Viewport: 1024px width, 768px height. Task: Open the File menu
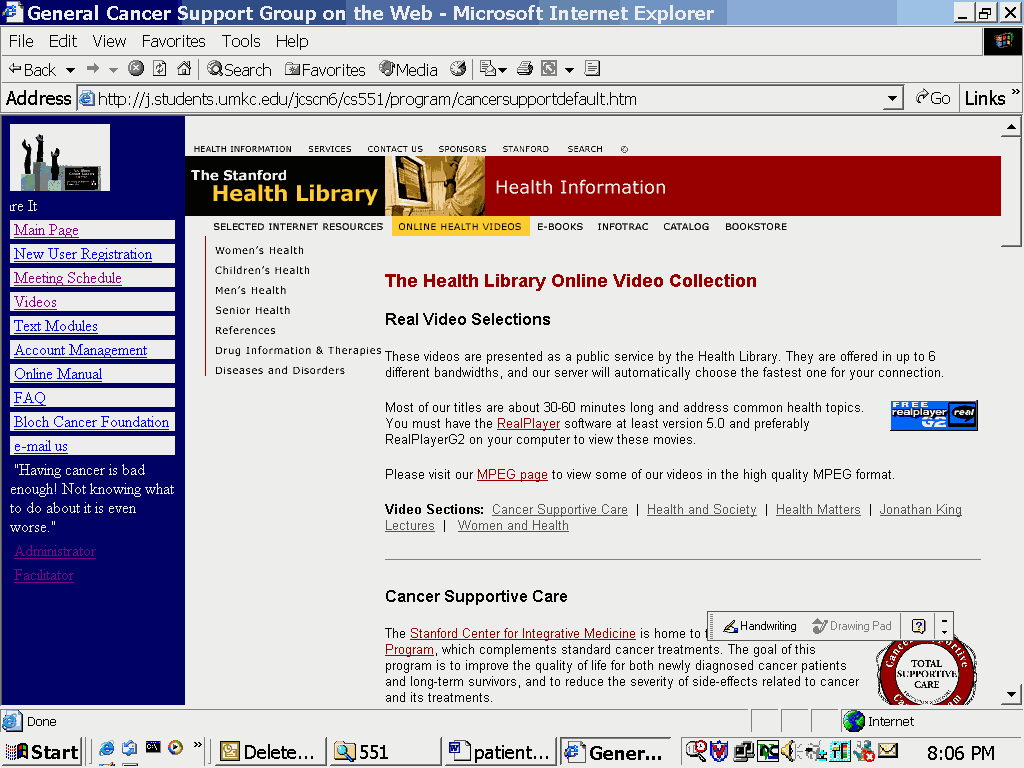click(21, 41)
